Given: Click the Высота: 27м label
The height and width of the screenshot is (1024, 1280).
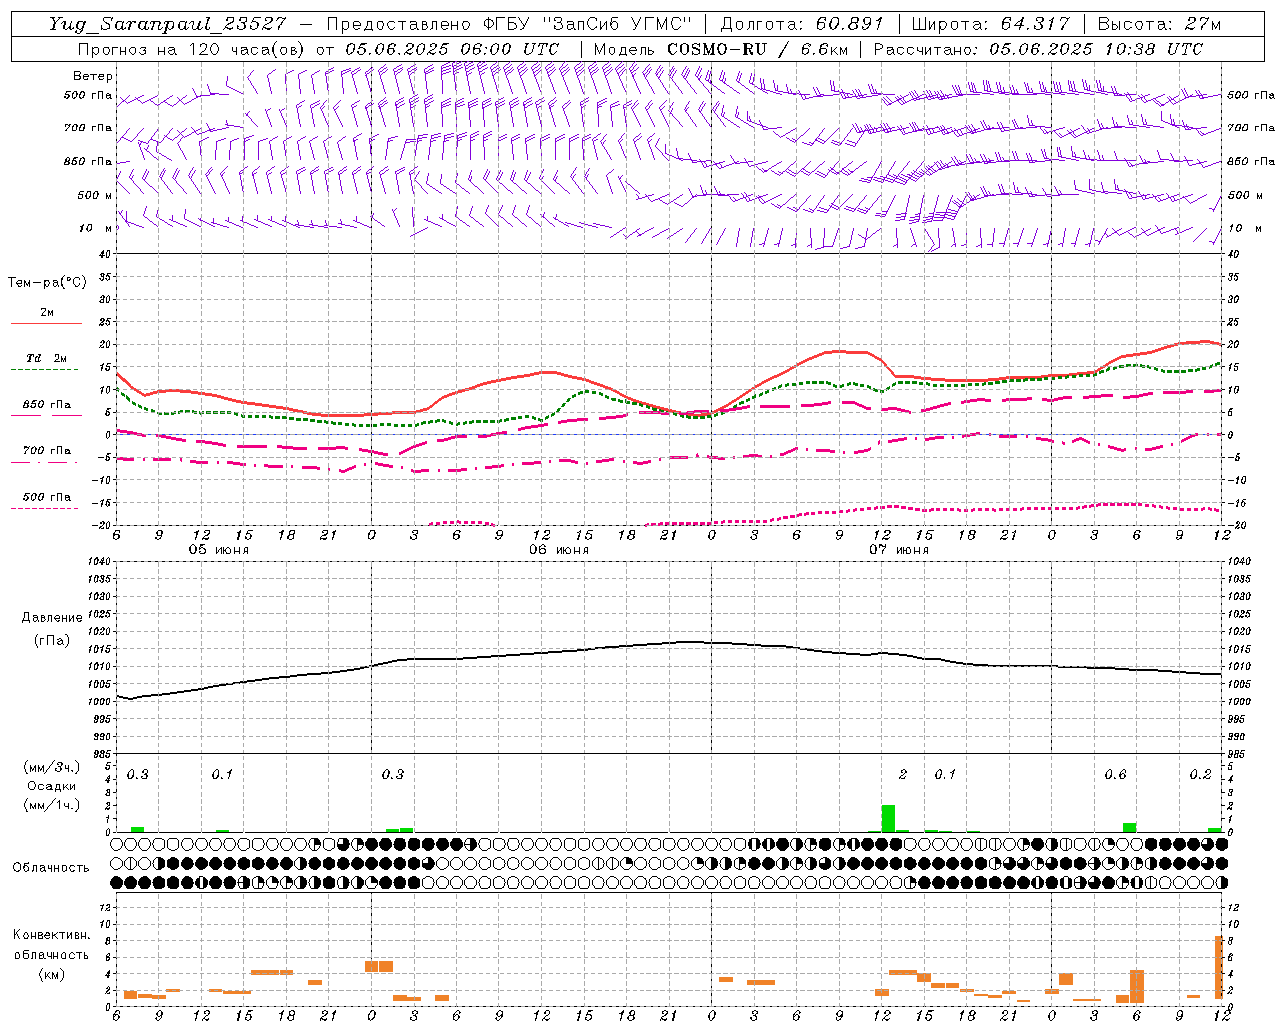Looking at the screenshot, I should click(1160, 24).
